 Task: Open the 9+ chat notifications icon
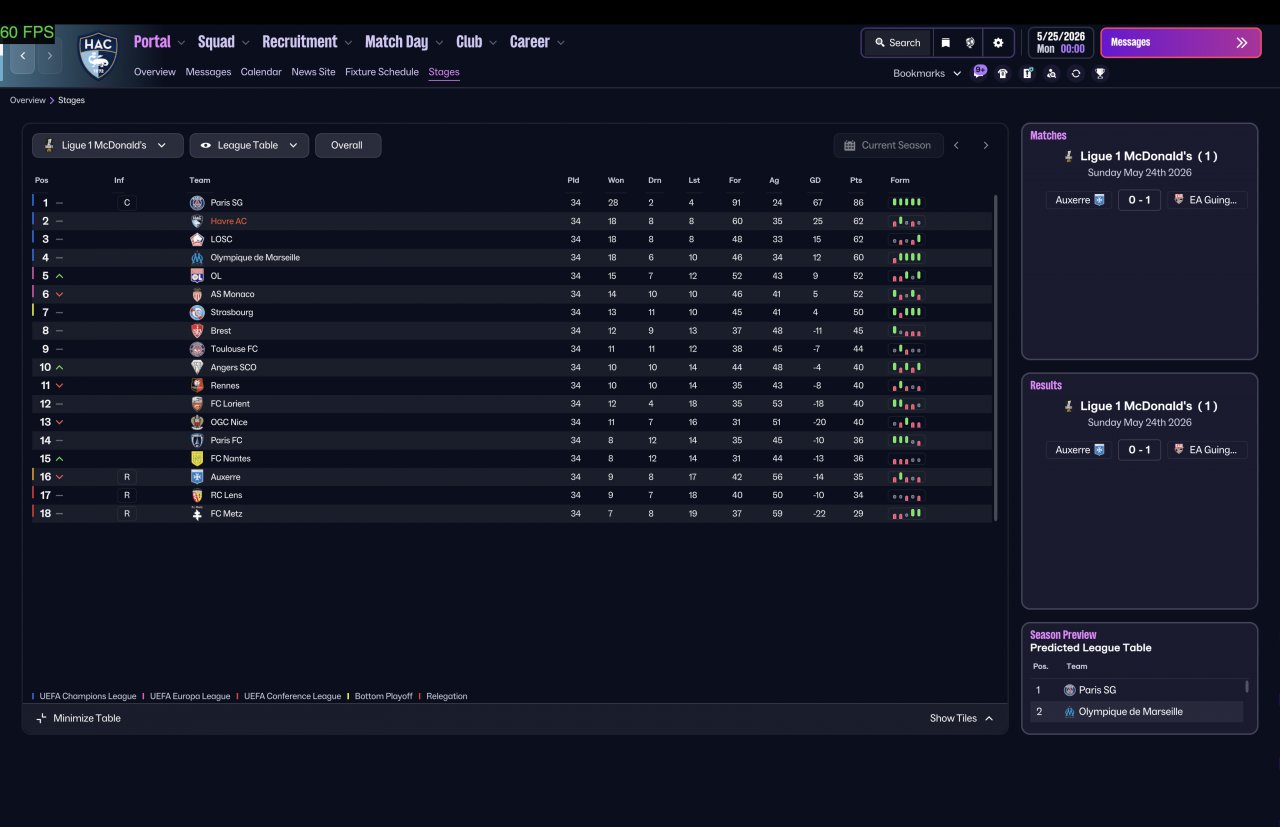point(980,72)
